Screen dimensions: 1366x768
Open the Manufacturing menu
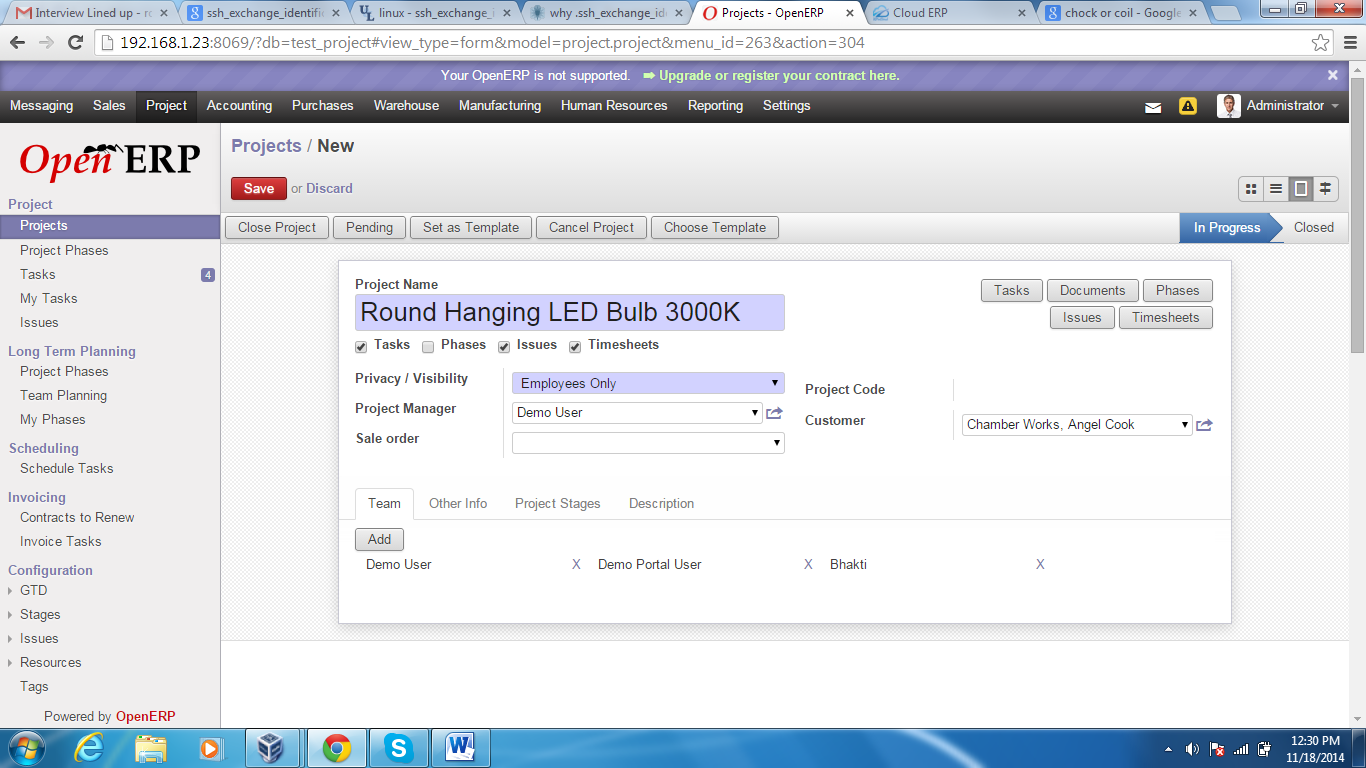click(500, 106)
